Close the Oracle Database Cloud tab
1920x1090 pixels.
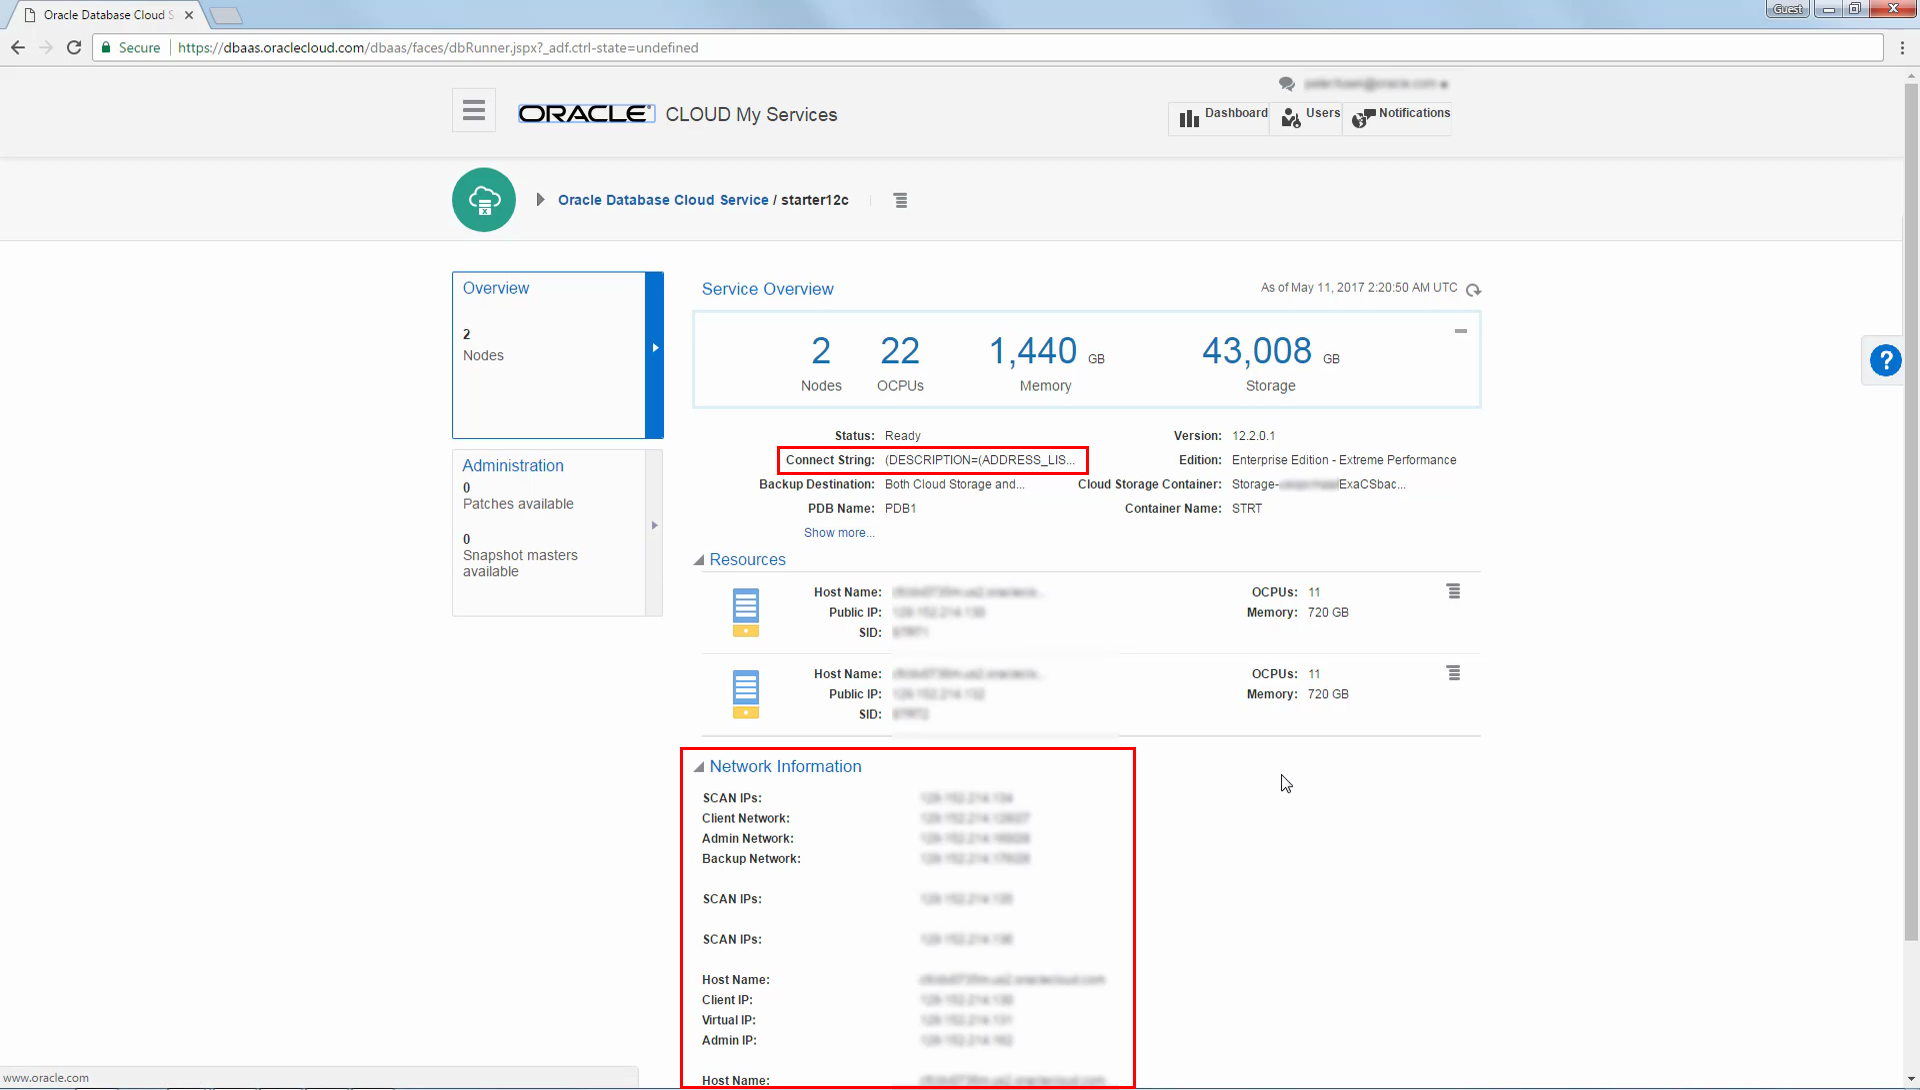tap(189, 15)
